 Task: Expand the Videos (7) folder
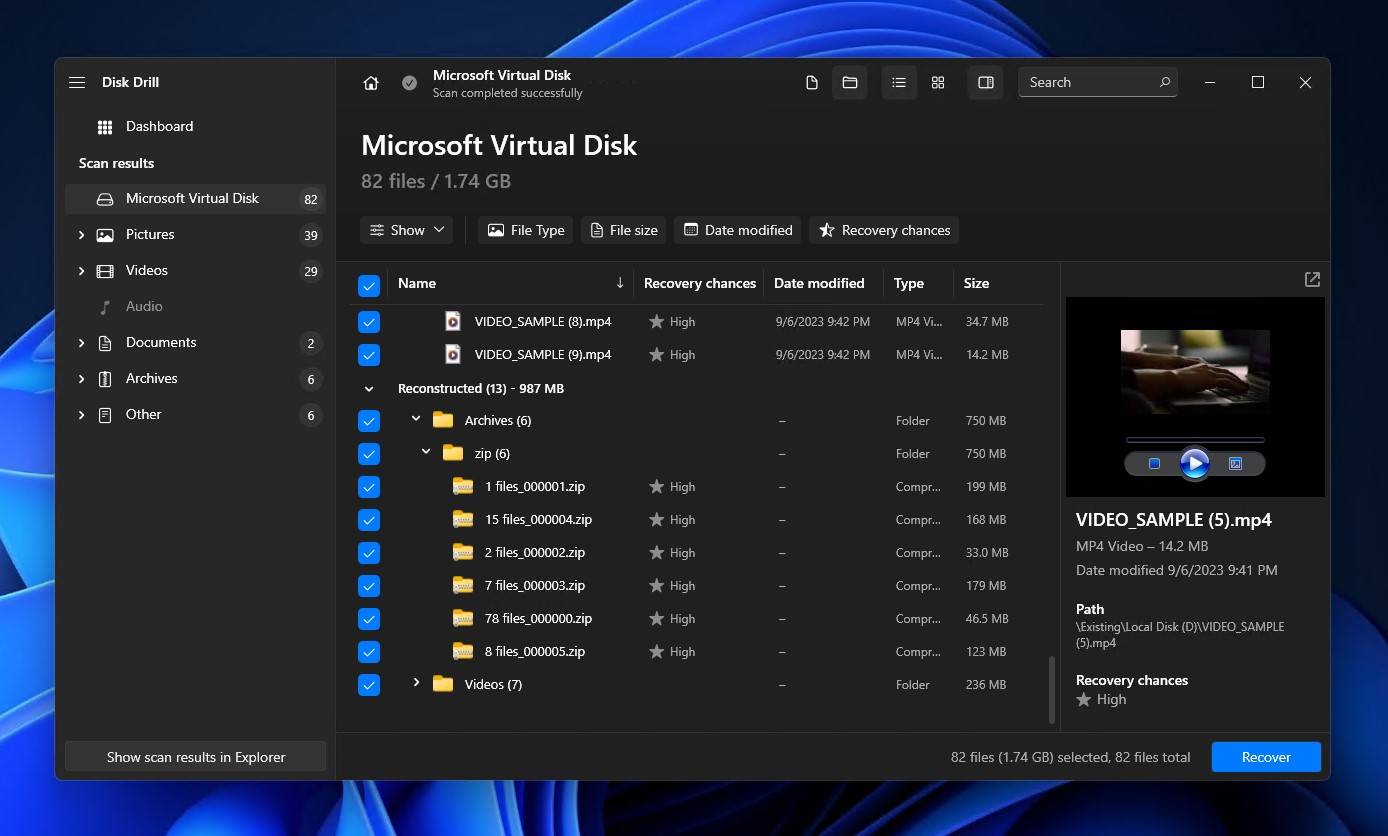[x=417, y=683]
